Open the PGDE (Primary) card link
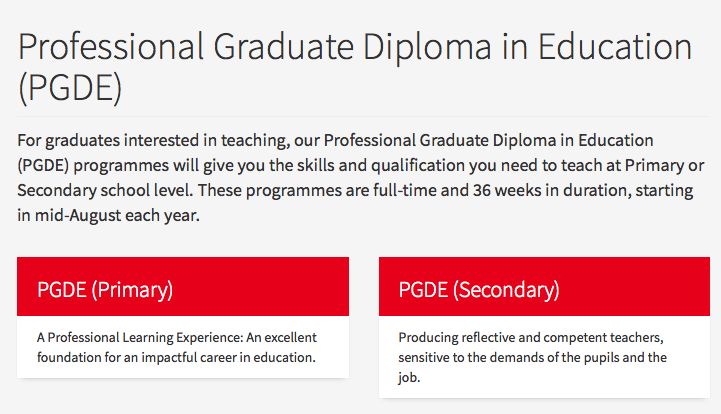Image resolution: width=721 pixels, height=414 pixels. 105,290
